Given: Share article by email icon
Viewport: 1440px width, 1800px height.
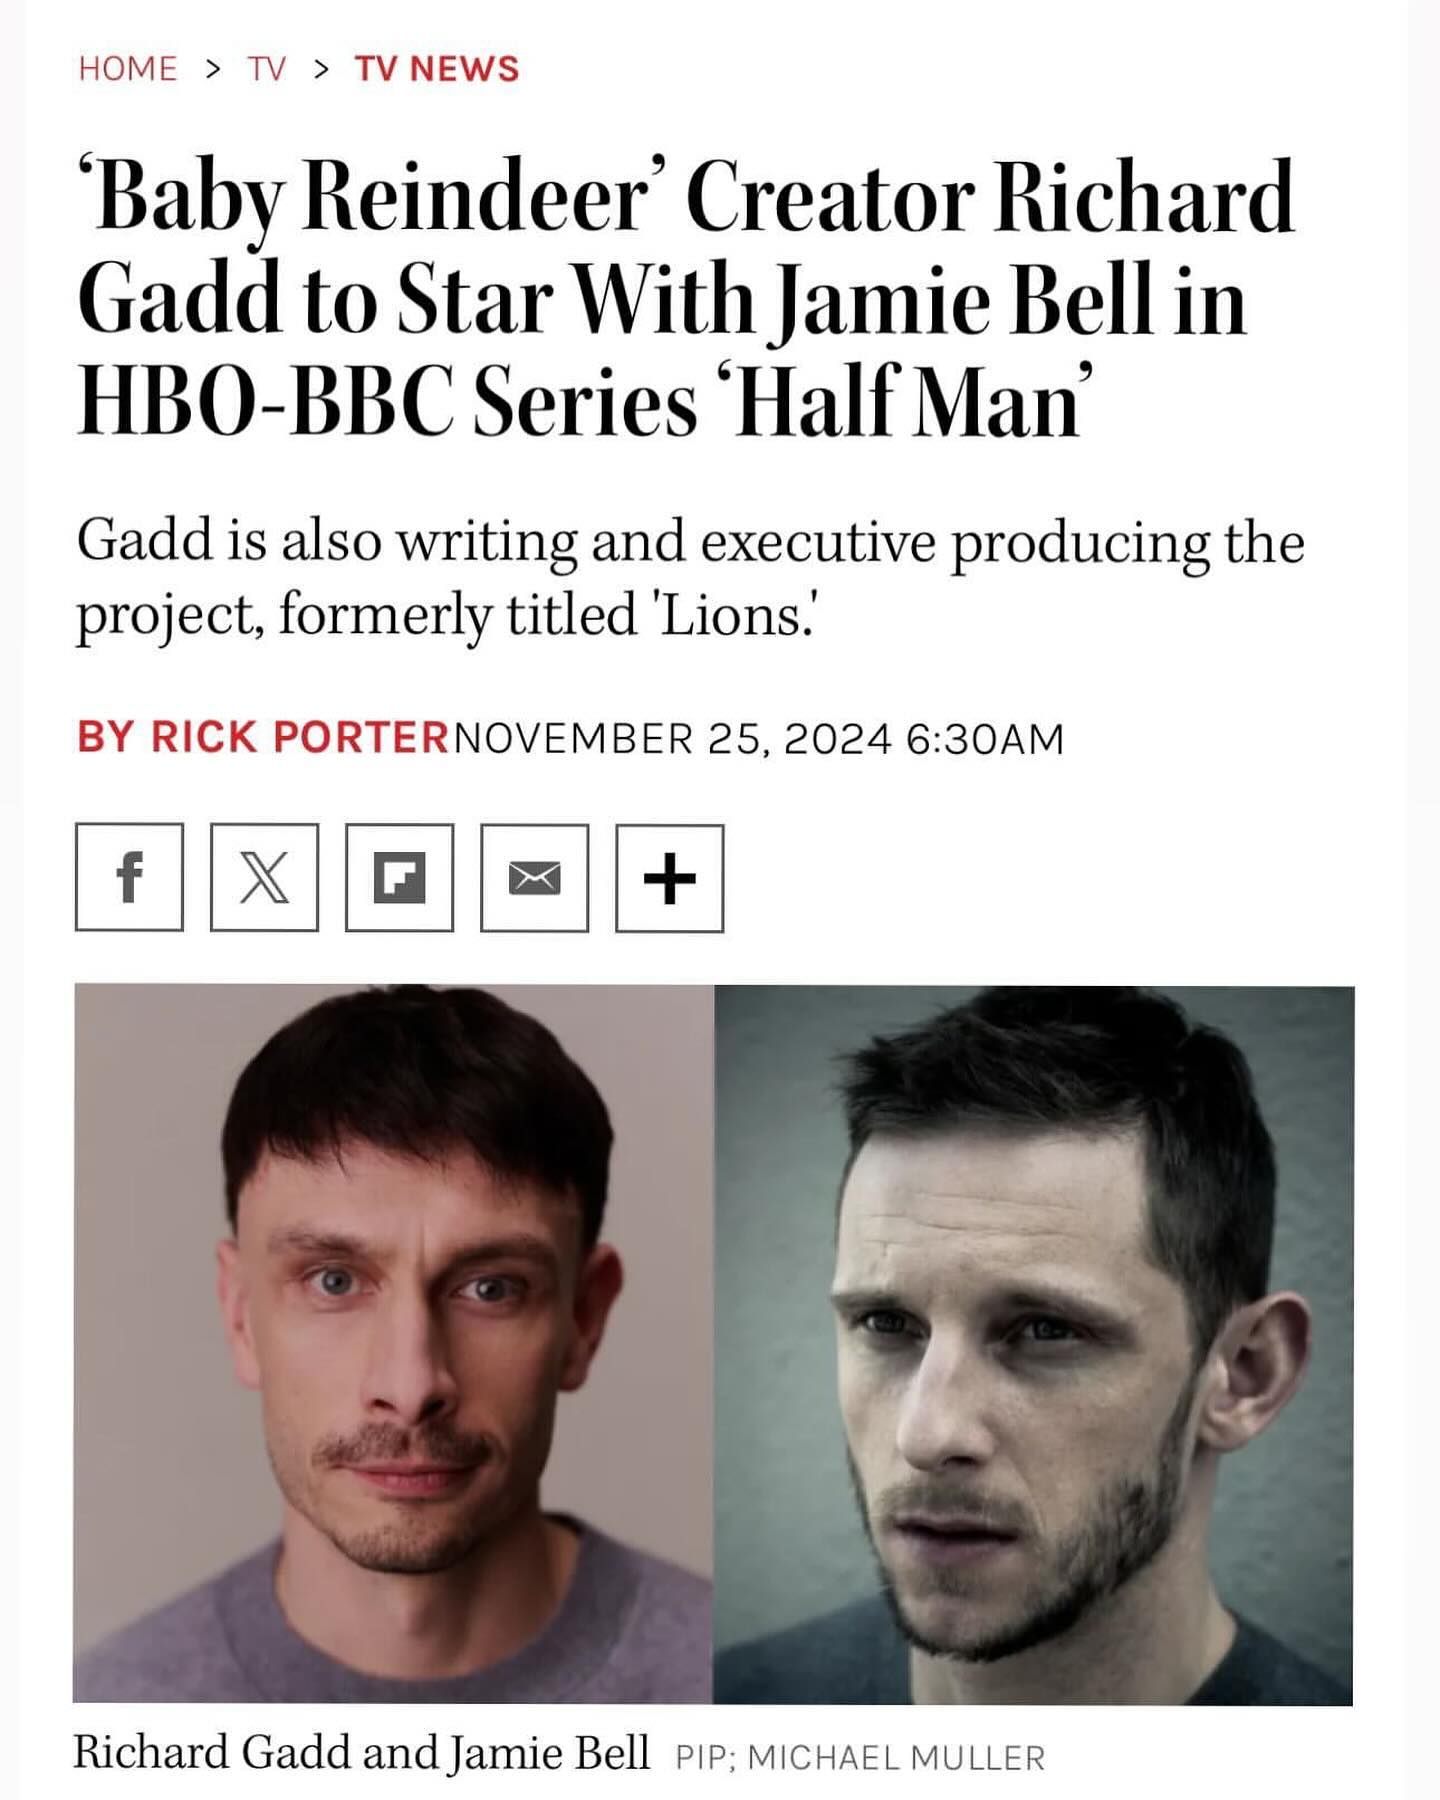Looking at the screenshot, I should (x=534, y=878).
